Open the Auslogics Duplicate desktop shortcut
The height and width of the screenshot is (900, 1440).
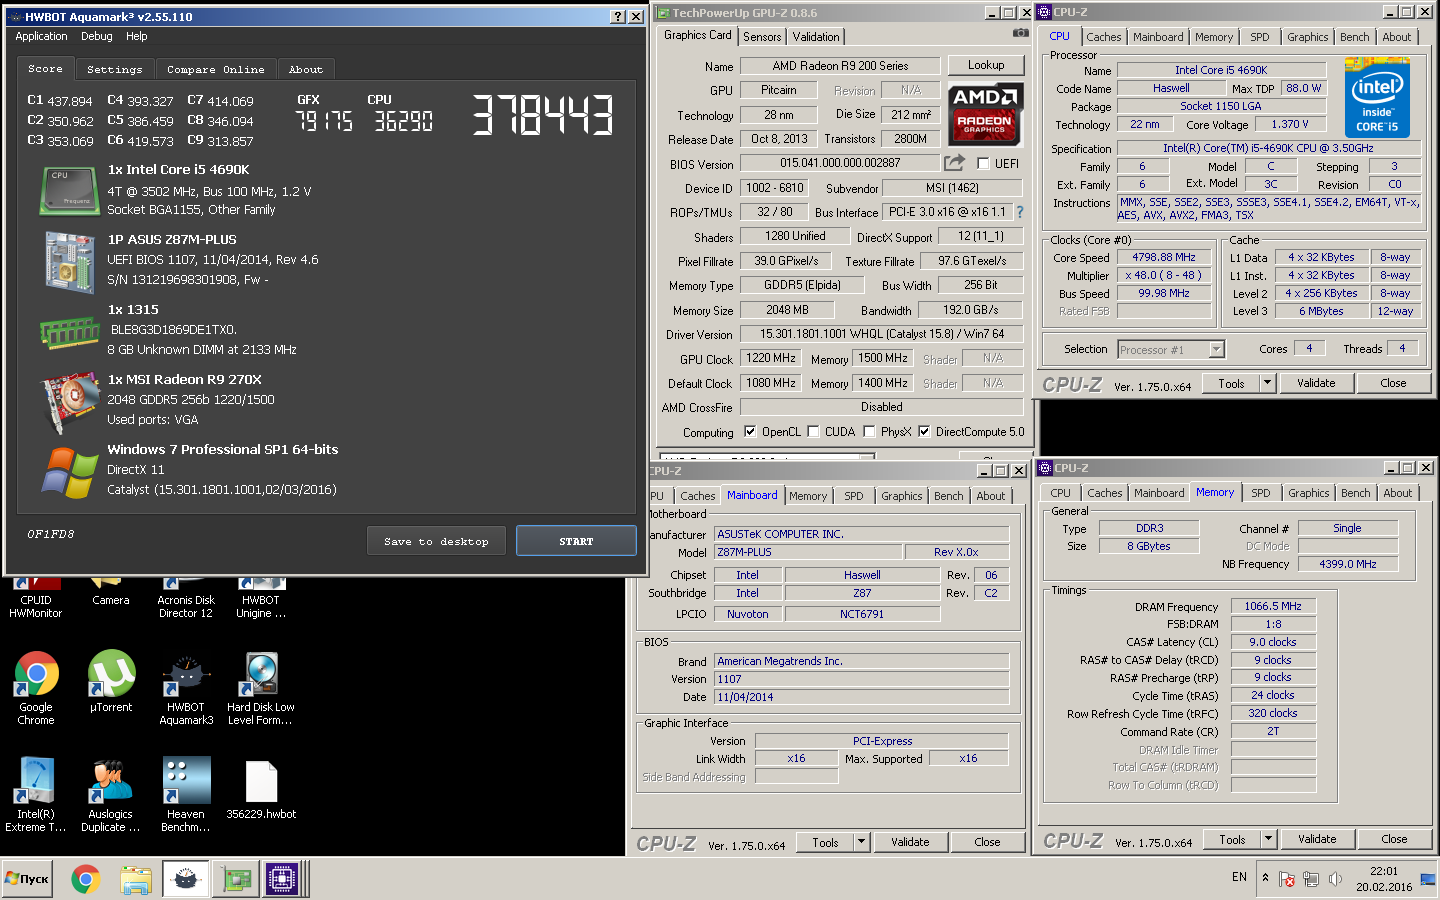(111, 795)
